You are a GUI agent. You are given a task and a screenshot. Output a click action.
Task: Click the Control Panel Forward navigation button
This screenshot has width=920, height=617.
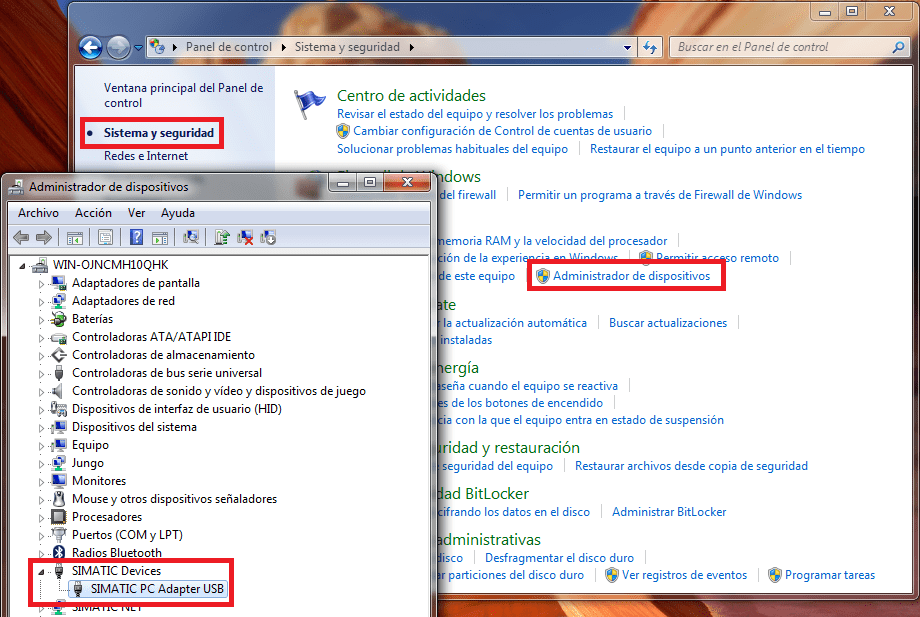pyautogui.click(x=119, y=48)
